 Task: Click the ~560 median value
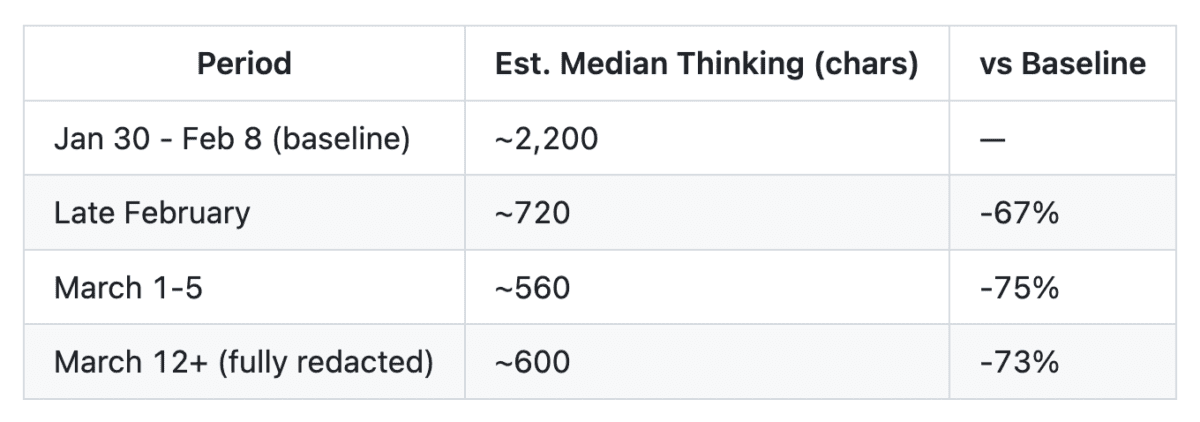coord(532,288)
